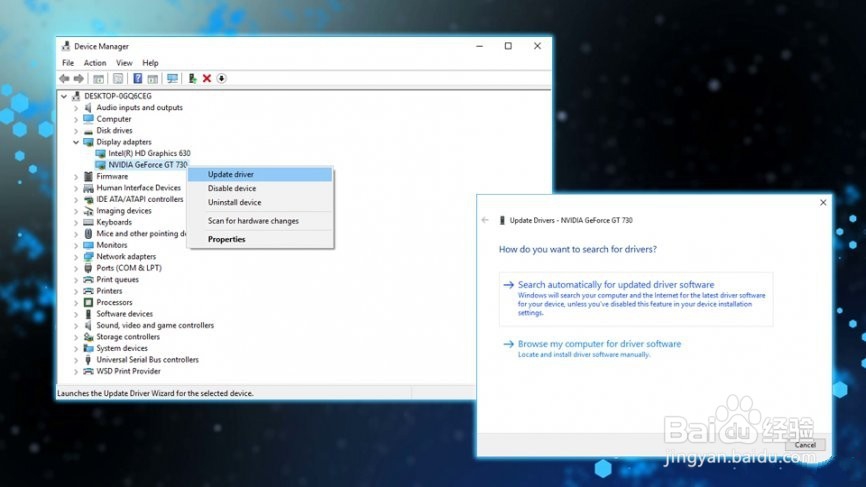The image size is (866, 487).
Task: Click the show/hide console tree toolbar icon
Action: (98, 78)
